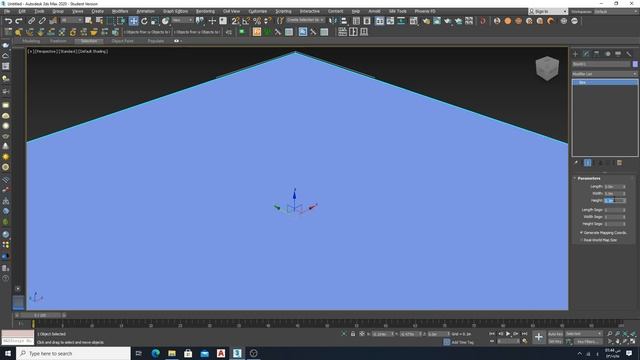Open the selection filter dropdown
640x360 pixels.
(72, 20)
